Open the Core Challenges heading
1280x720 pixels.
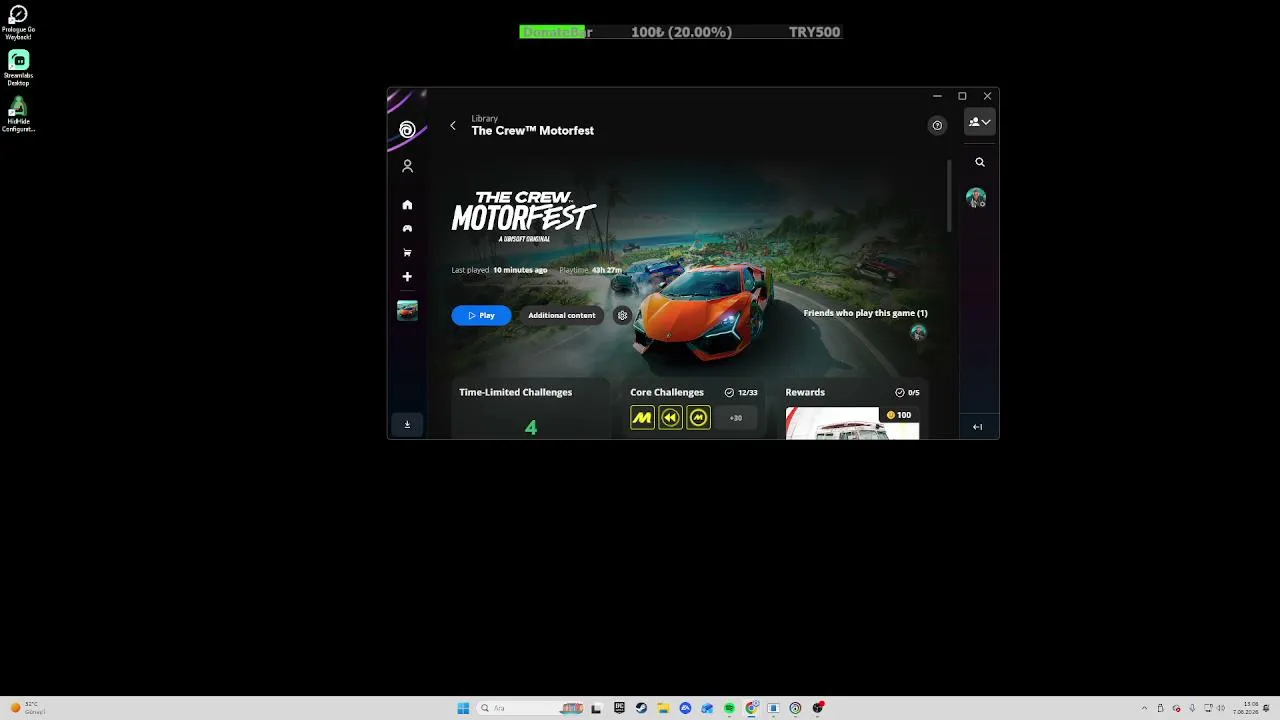[667, 392]
